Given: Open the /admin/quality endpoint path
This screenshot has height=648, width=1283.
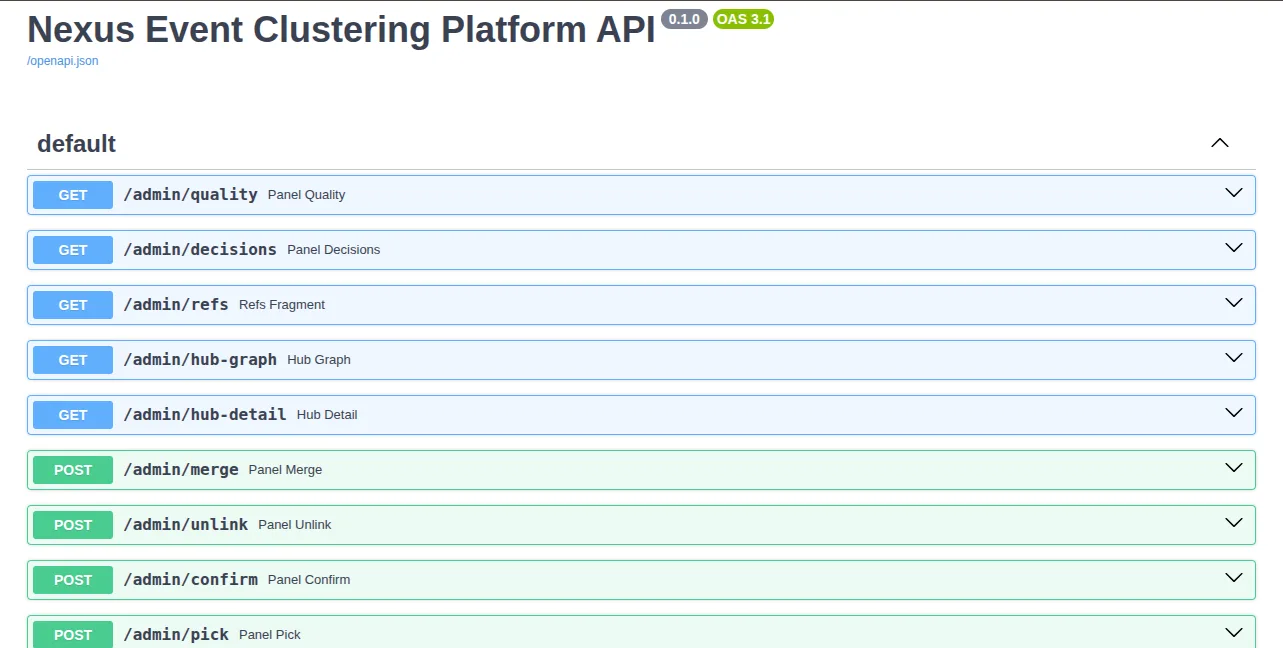Looking at the screenshot, I should (x=190, y=194).
